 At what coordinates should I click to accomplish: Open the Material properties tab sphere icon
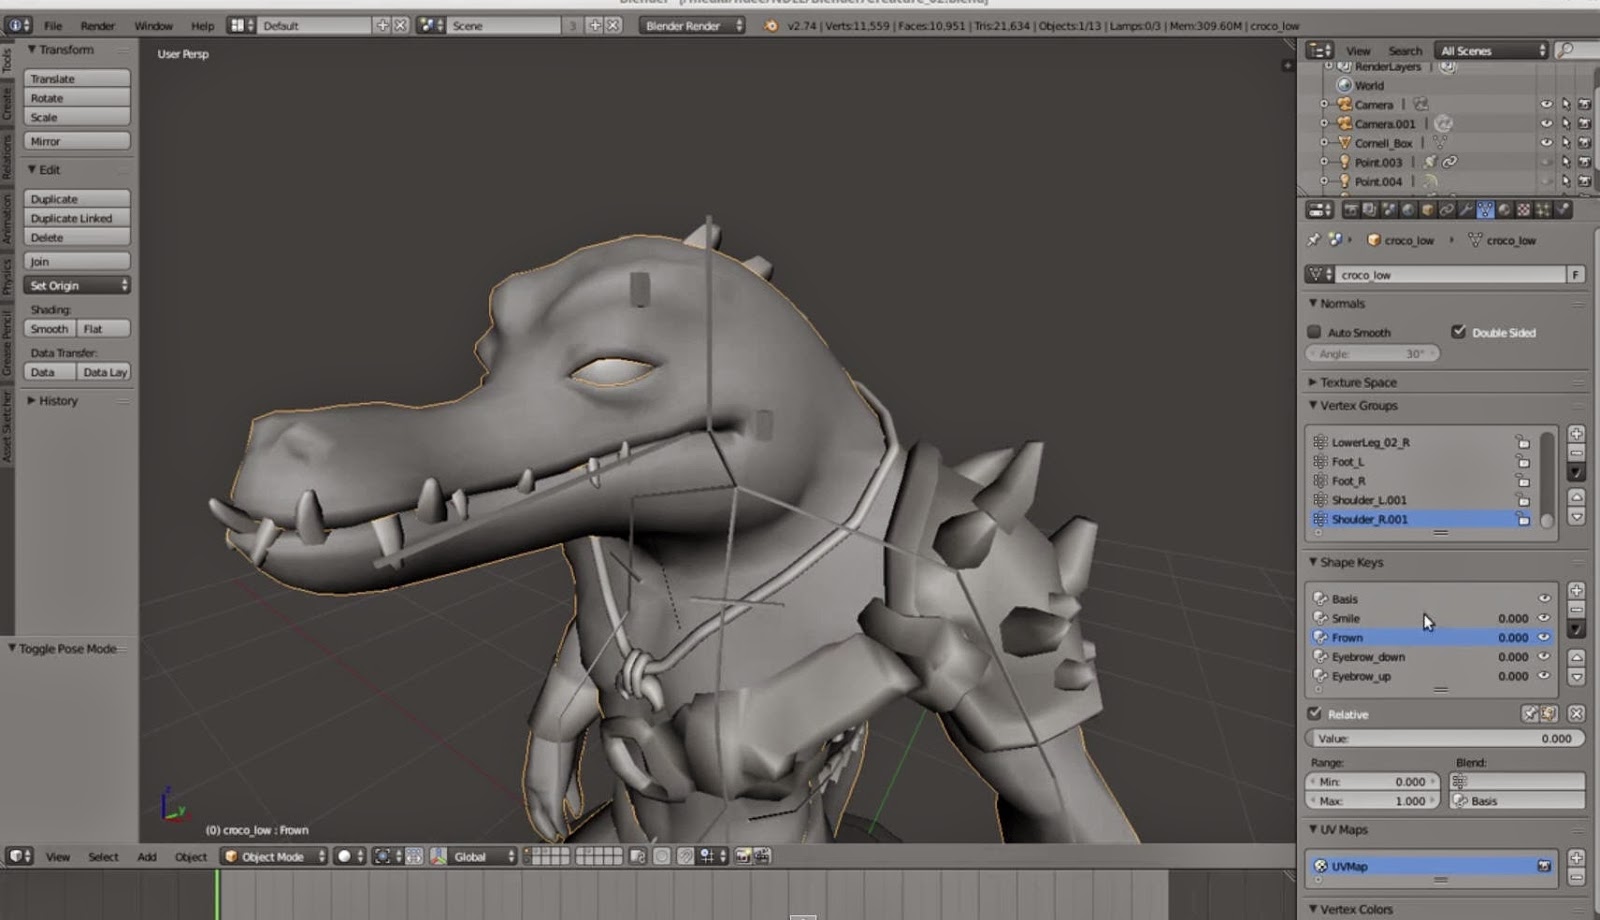coord(1504,210)
